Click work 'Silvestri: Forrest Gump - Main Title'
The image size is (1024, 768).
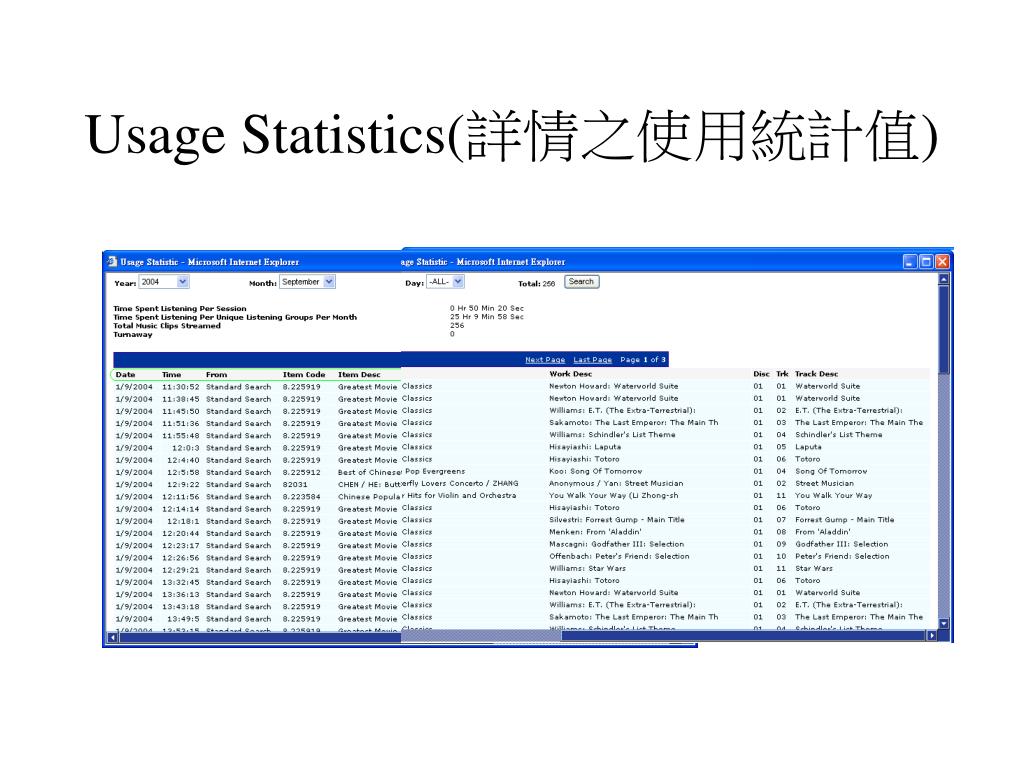(616, 520)
